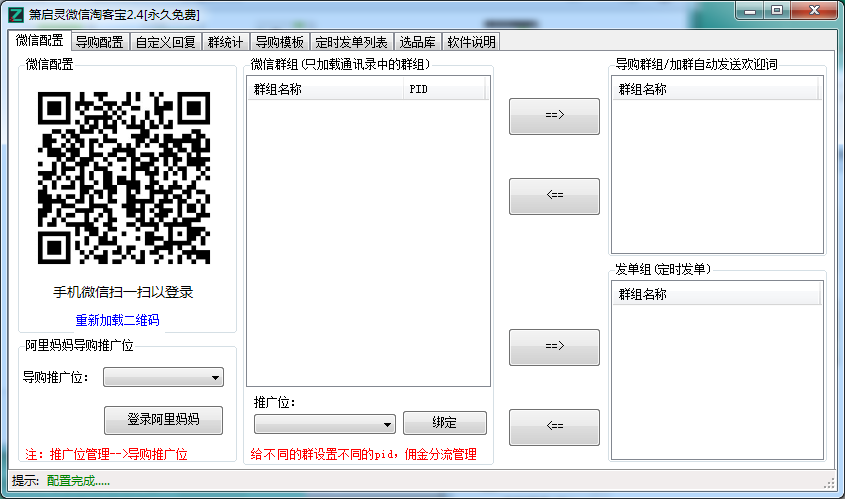Minimize the 微信淘客宝 window
This screenshot has height=499, width=845.
[x=750, y=10]
